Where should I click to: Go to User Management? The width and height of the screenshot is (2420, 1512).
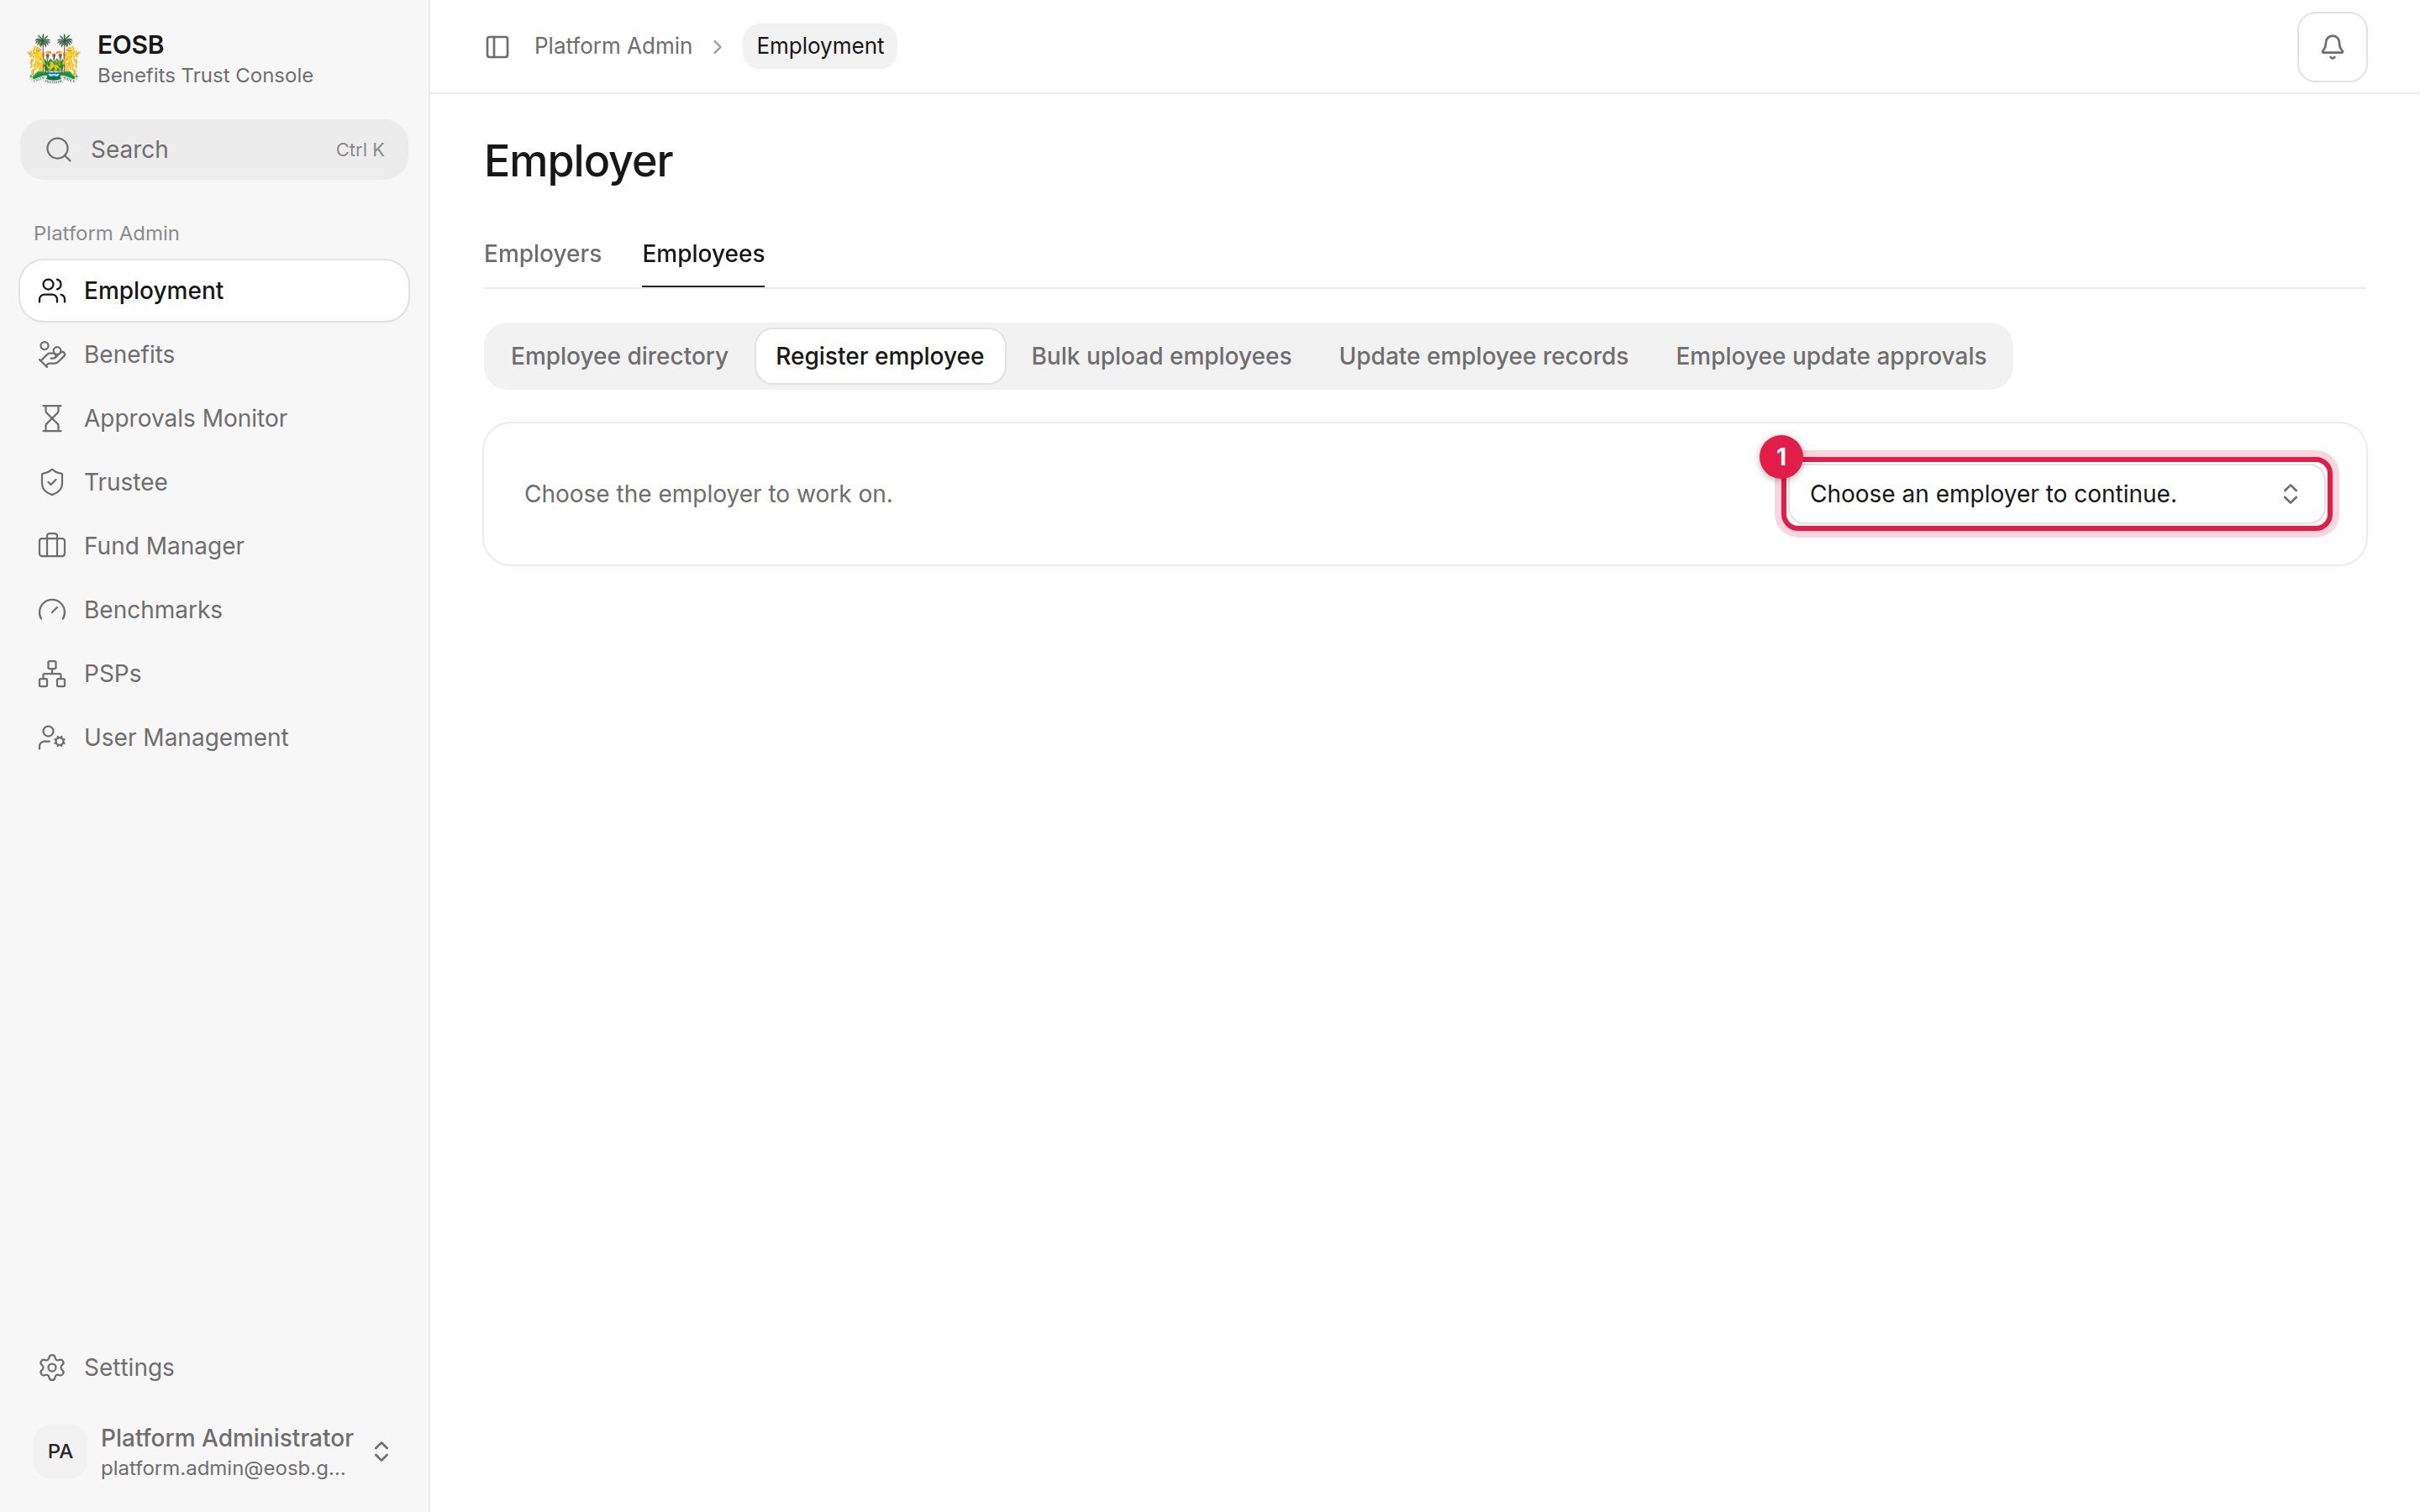[214, 738]
